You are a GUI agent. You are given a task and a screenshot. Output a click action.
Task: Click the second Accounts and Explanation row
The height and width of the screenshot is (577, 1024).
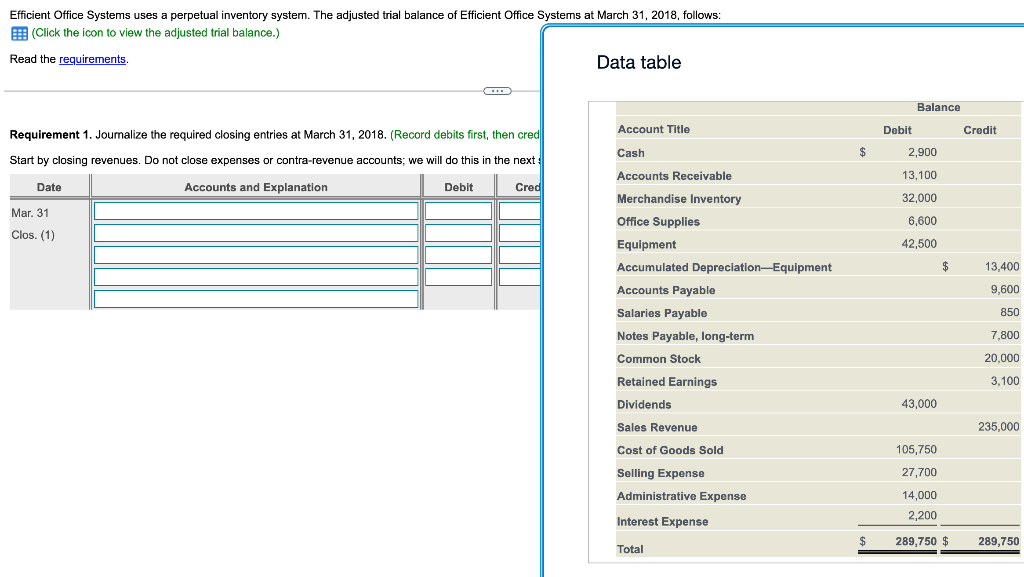point(256,232)
